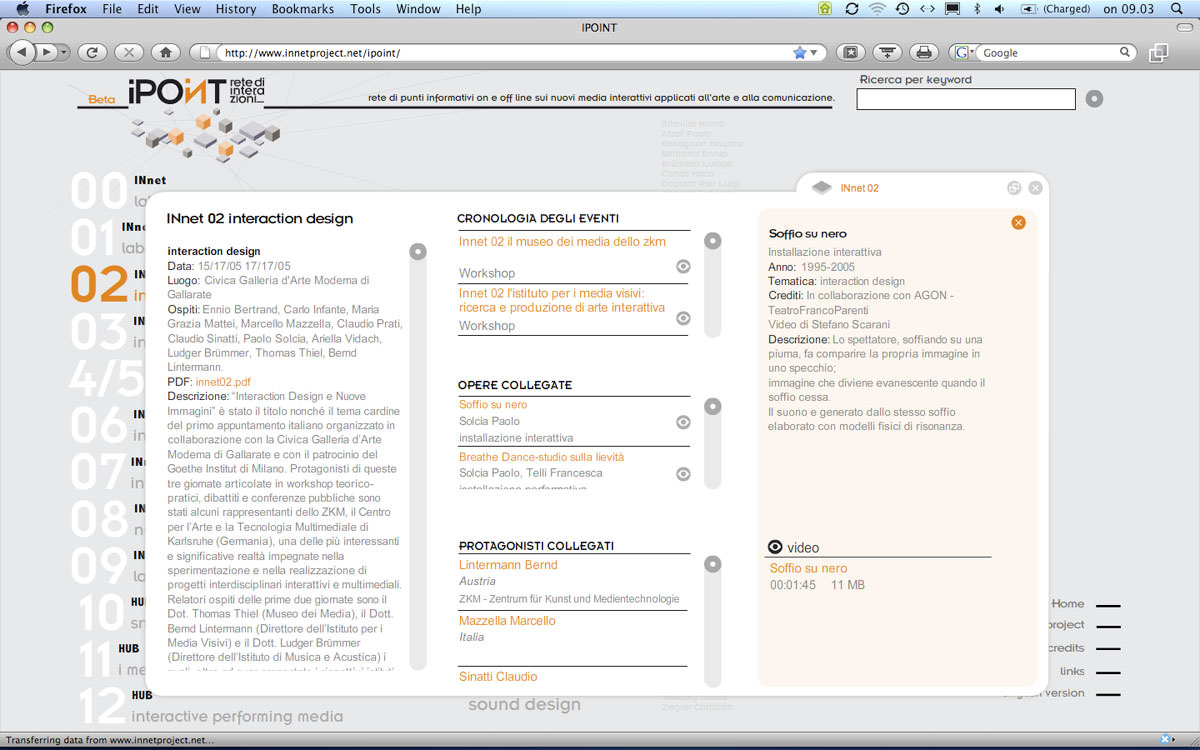
Task: Click the magnifier in the Google search box
Action: pyautogui.click(x=1126, y=52)
